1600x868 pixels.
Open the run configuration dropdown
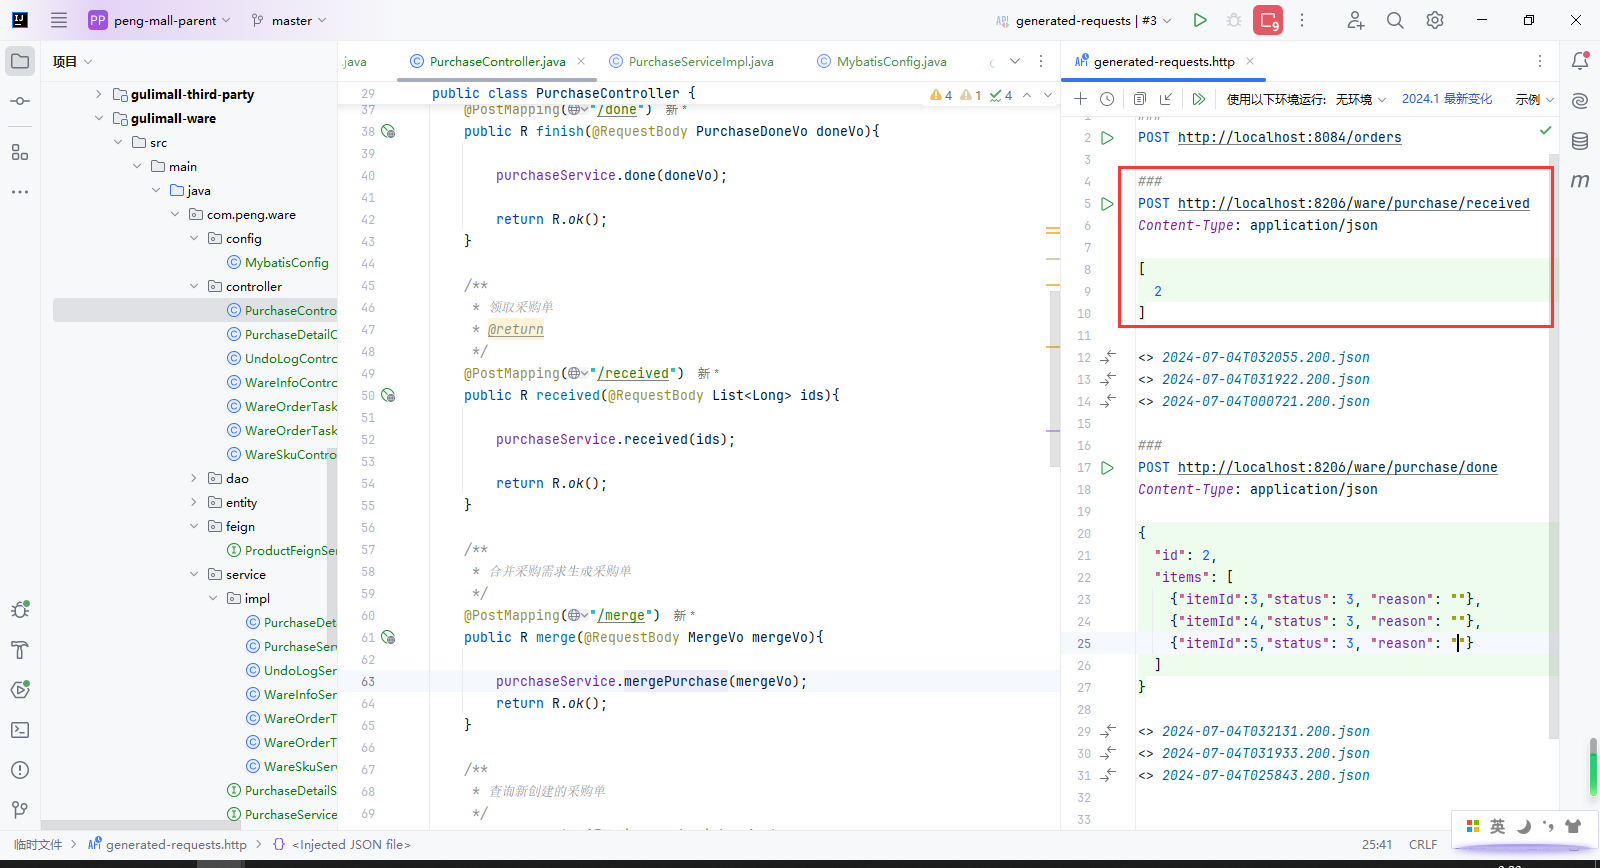click(1083, 20)
